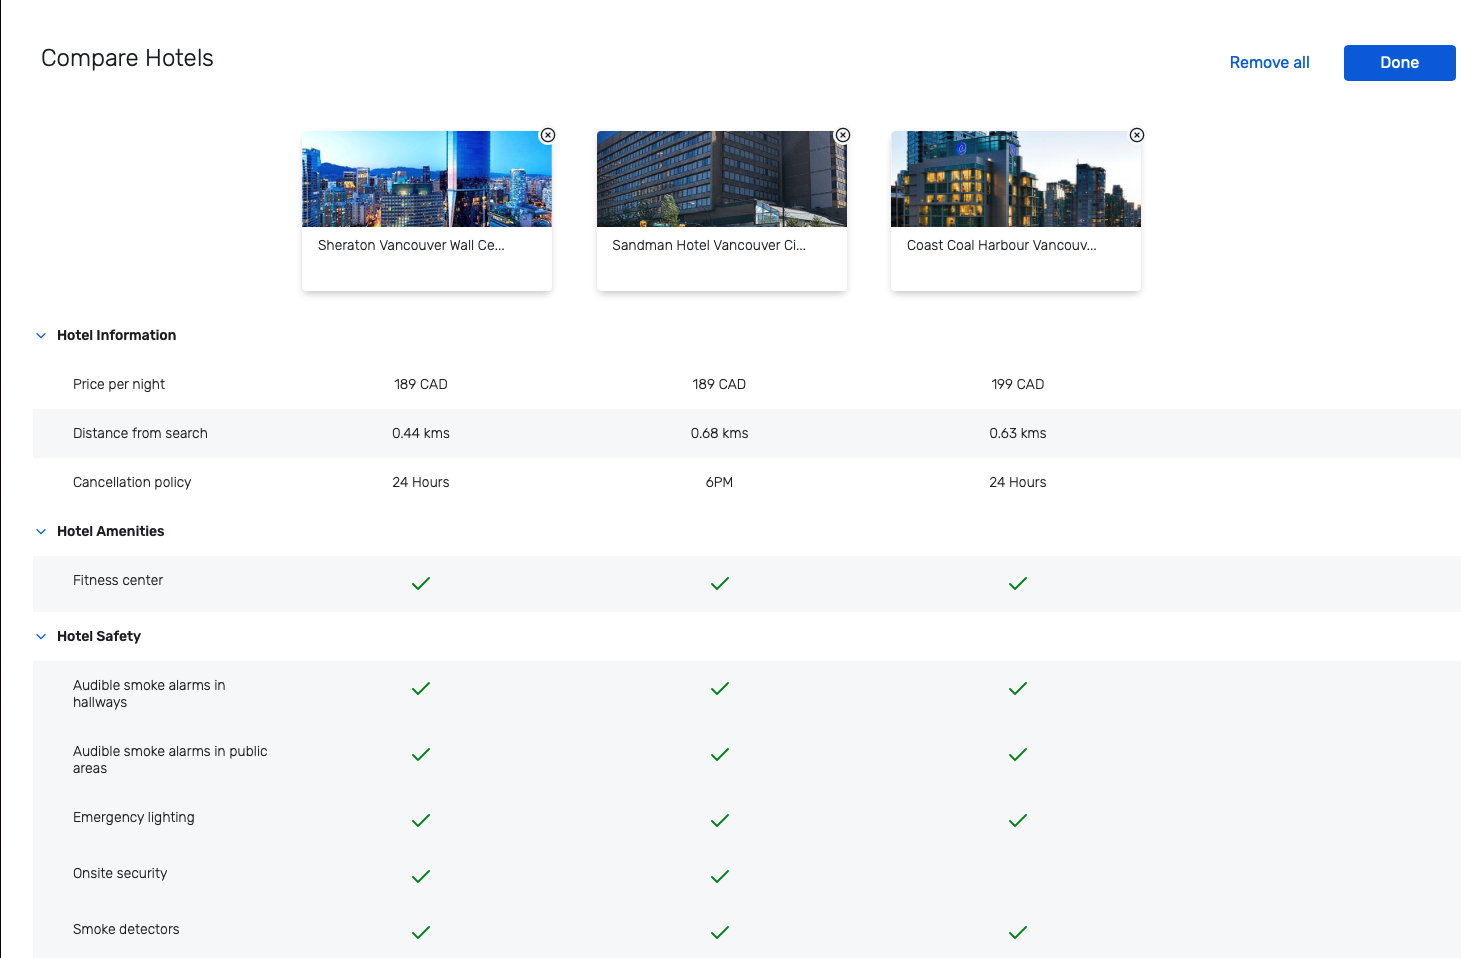This screenshot has height=958, width=1461.
Task: Remove Sheraton Vancouver Wall Centre from comparison
Action: coord(547,134)
